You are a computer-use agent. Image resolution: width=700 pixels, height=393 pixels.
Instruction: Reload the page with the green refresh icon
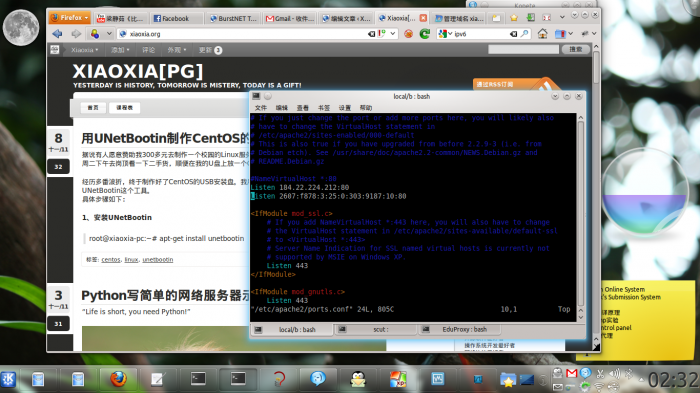425,33
